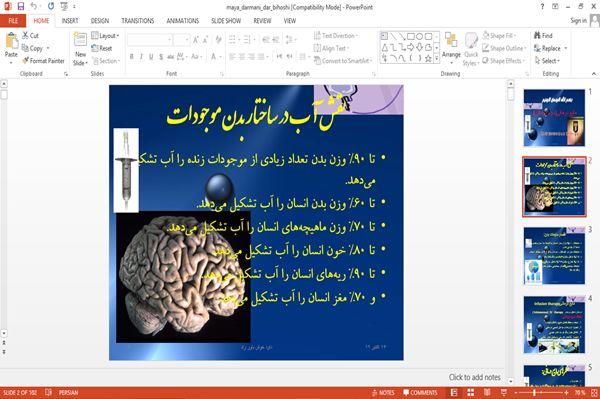Click the Redo/Repeat icon
This screenshot has height=399, width=600.
(x=51, y=6)
